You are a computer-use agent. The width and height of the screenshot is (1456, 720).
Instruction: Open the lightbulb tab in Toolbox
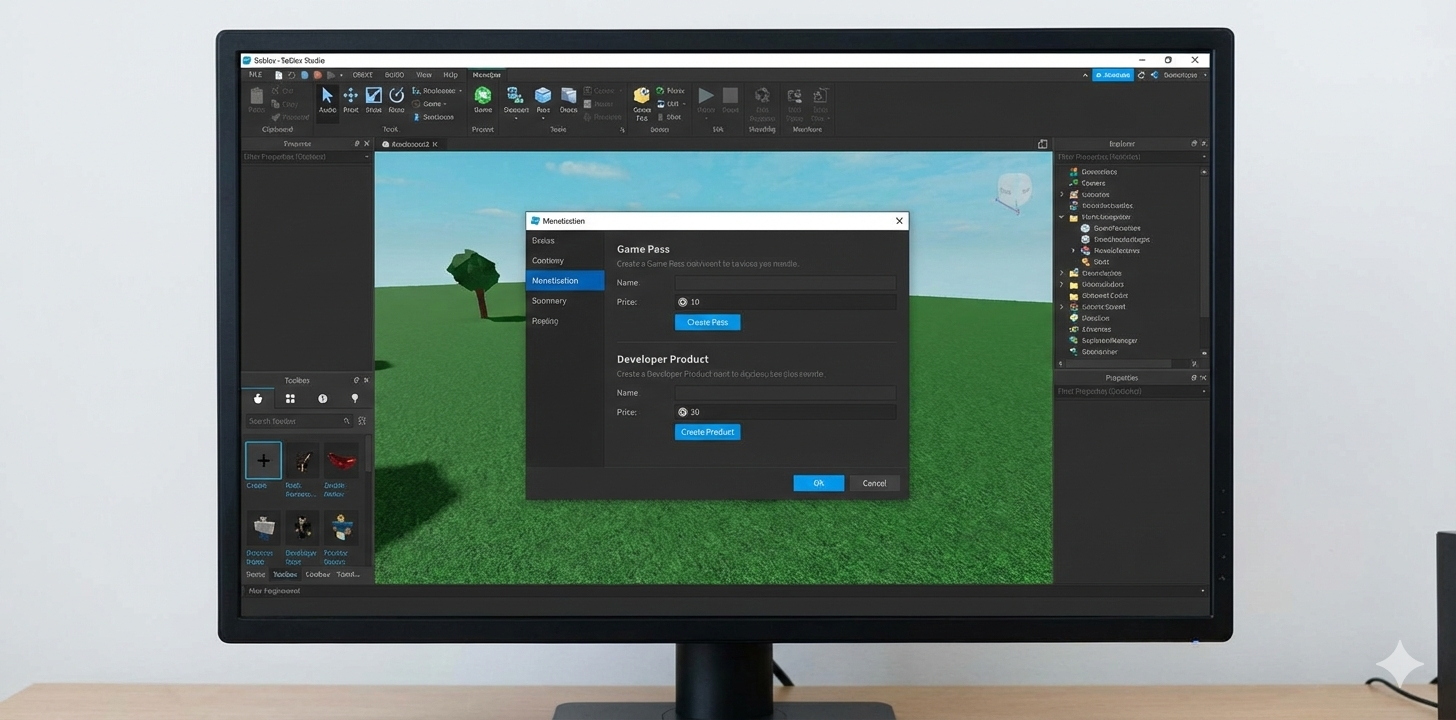(x=354, y=399)
